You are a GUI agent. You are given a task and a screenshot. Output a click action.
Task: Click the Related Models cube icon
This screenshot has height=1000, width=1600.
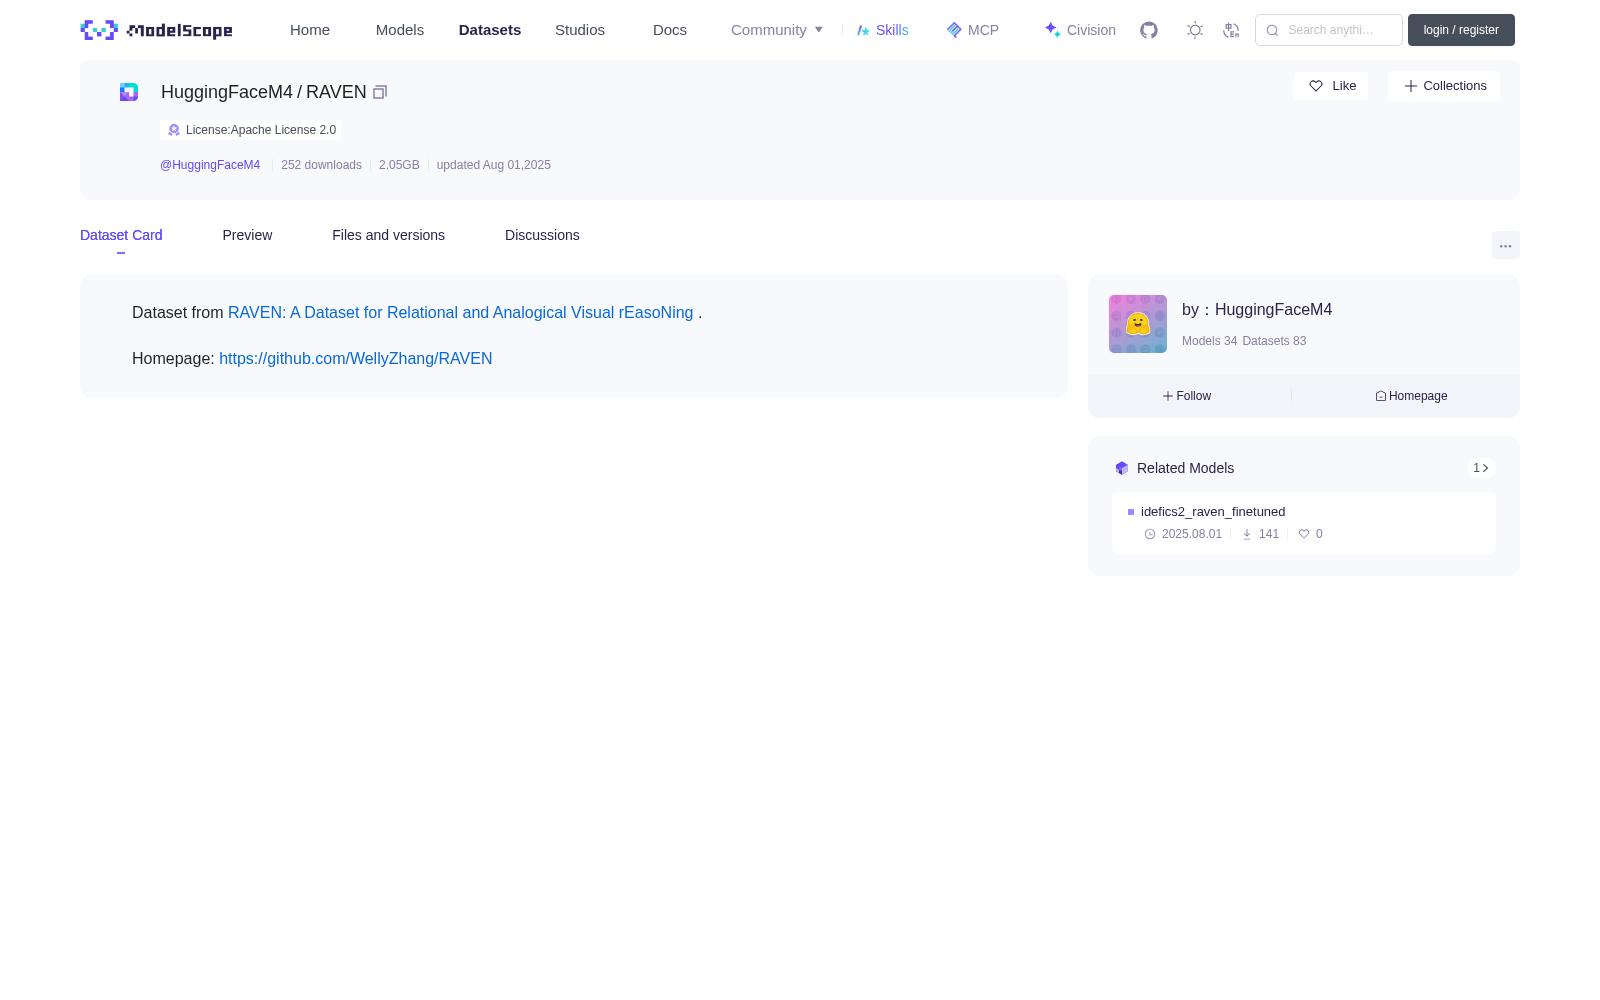click(x=1122, y=468)
